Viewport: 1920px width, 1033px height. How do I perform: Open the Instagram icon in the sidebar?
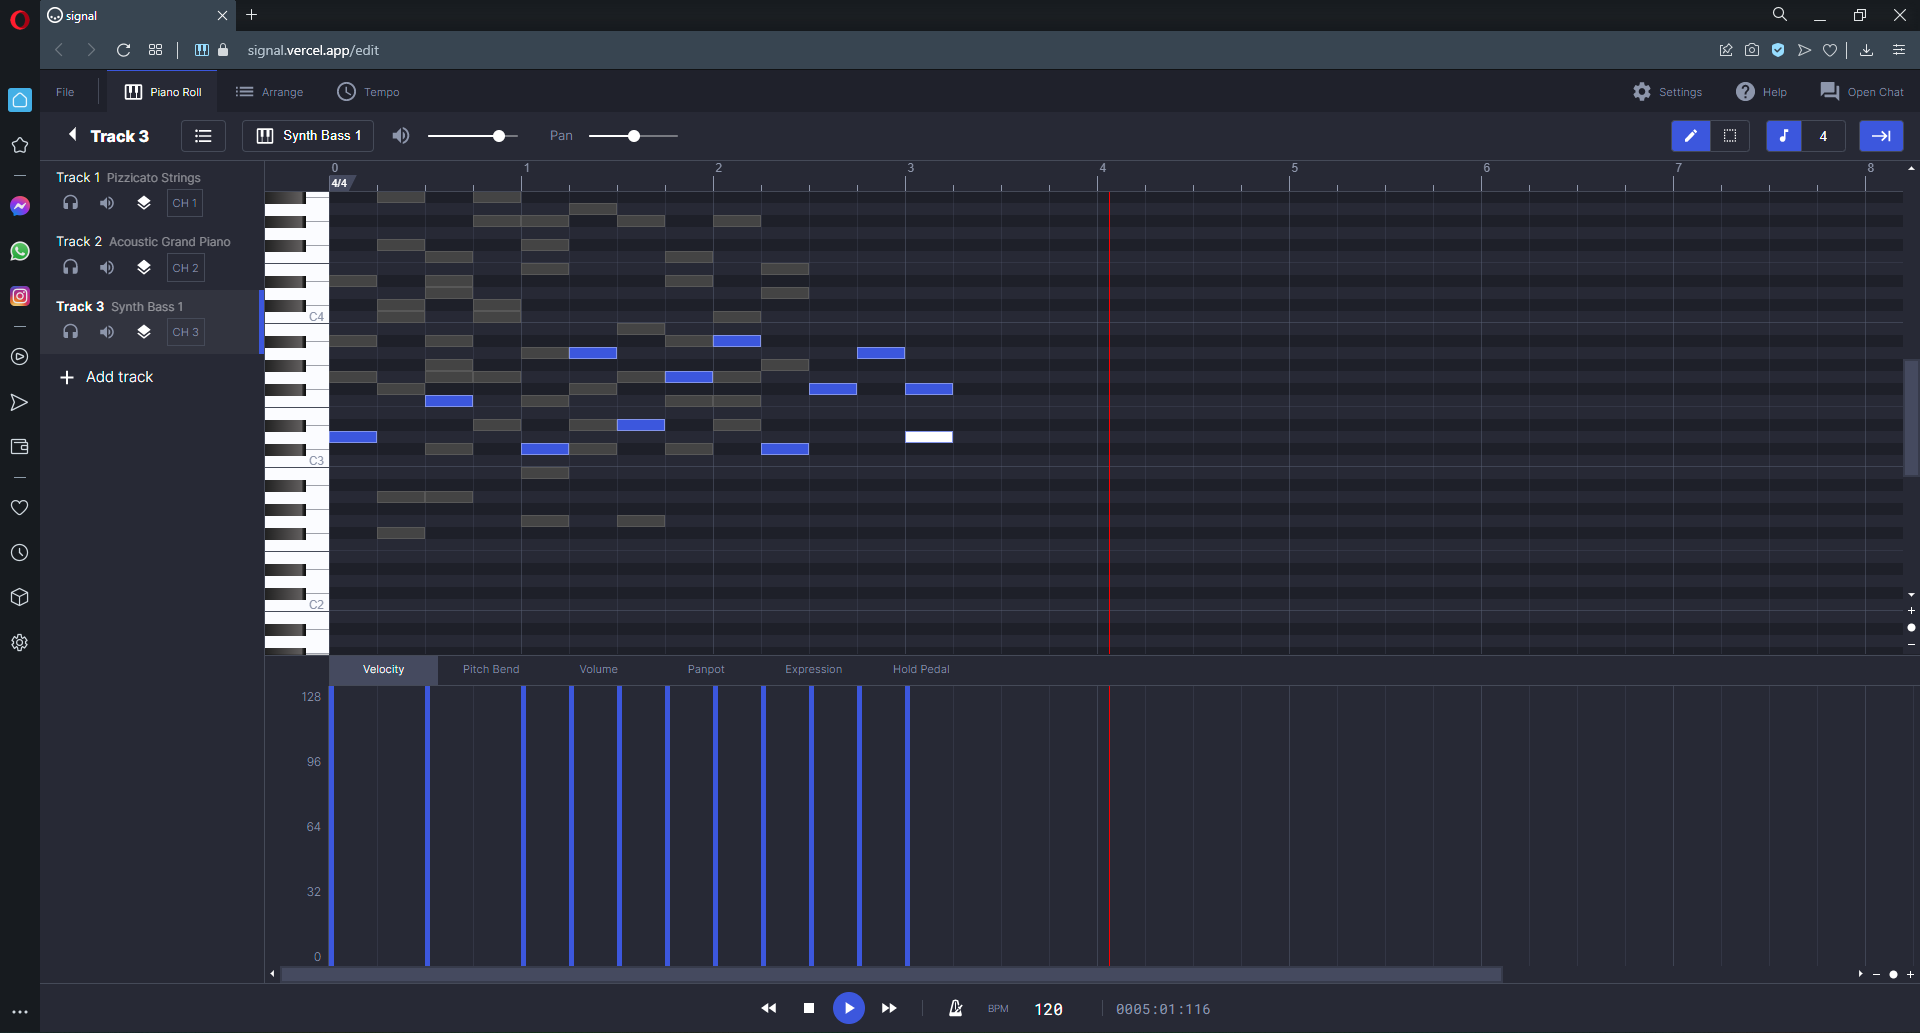[x=19, y=295]
